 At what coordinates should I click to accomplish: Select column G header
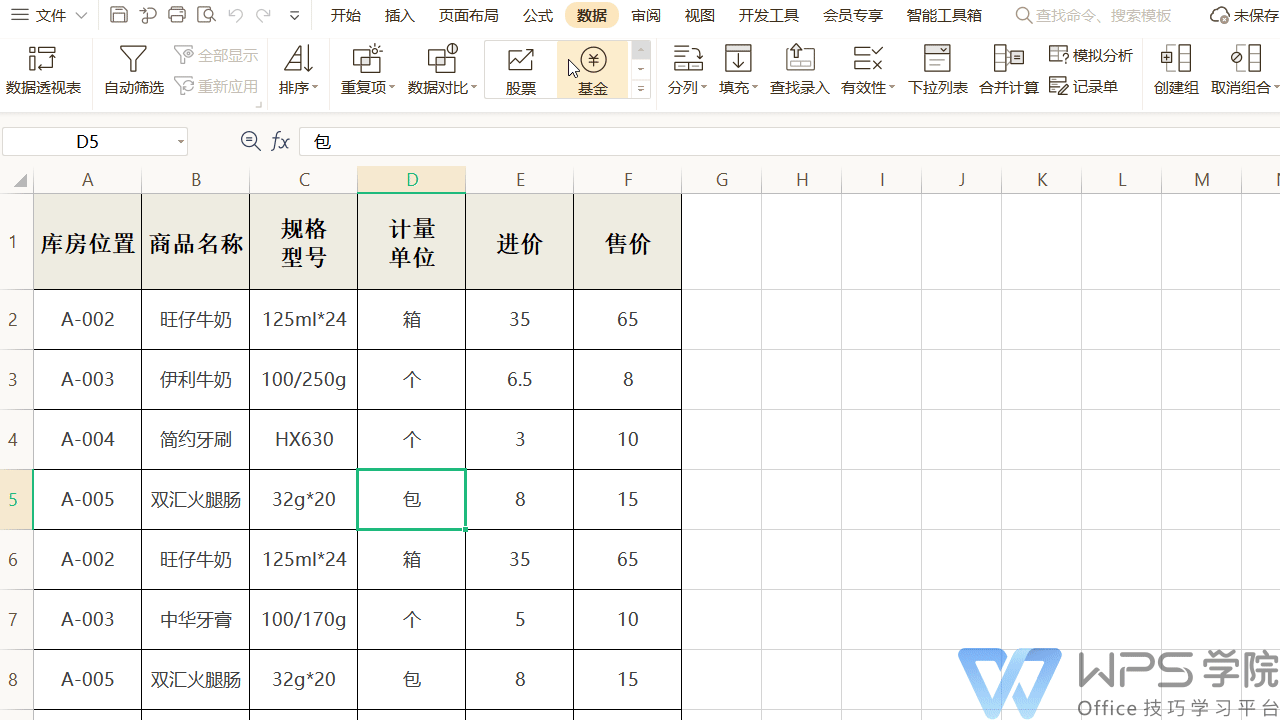(722, 180)
